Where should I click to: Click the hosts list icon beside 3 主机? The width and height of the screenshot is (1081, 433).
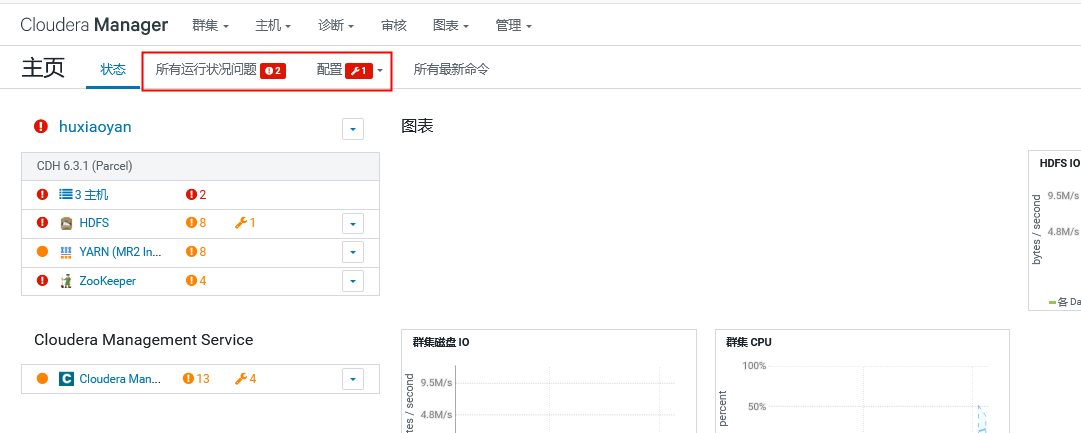[x=65, y=194]
